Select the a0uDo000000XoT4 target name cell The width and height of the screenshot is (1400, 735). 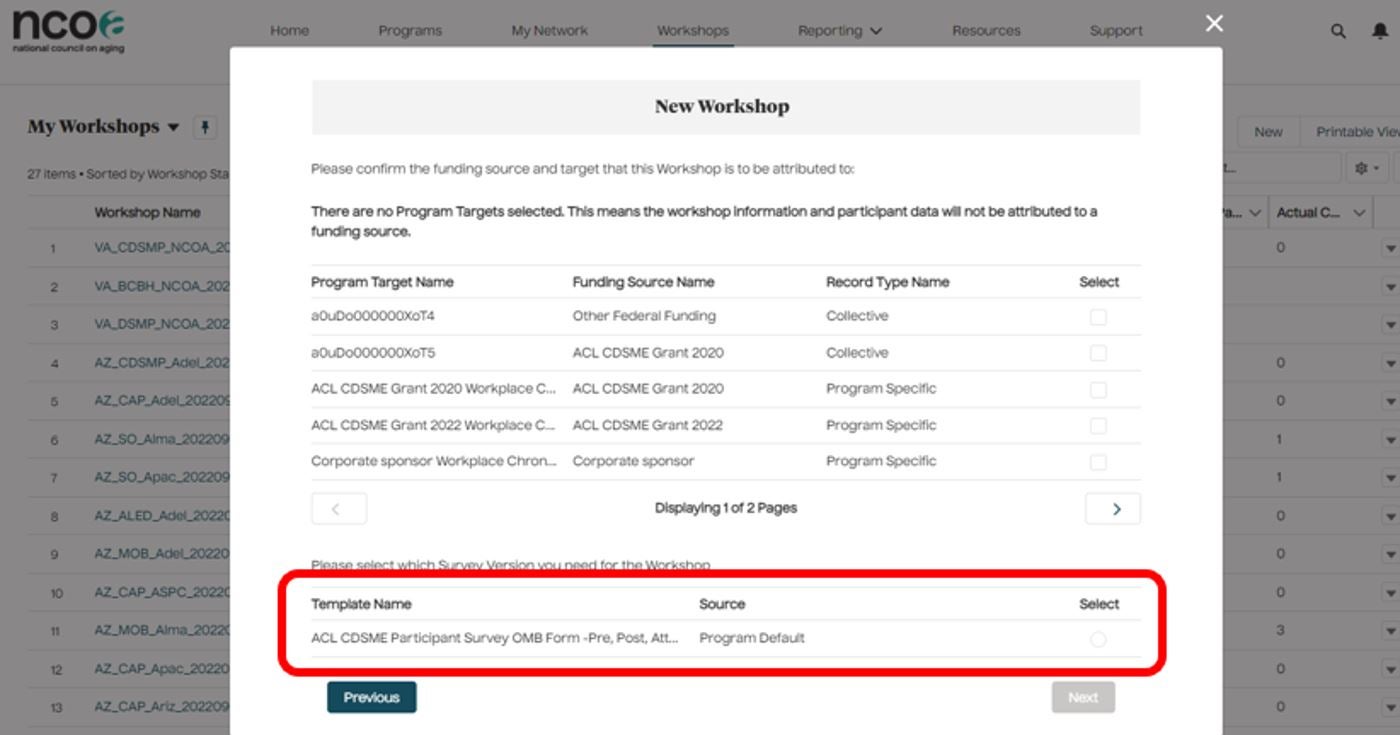pyautogui.click(x=373, y=316)
